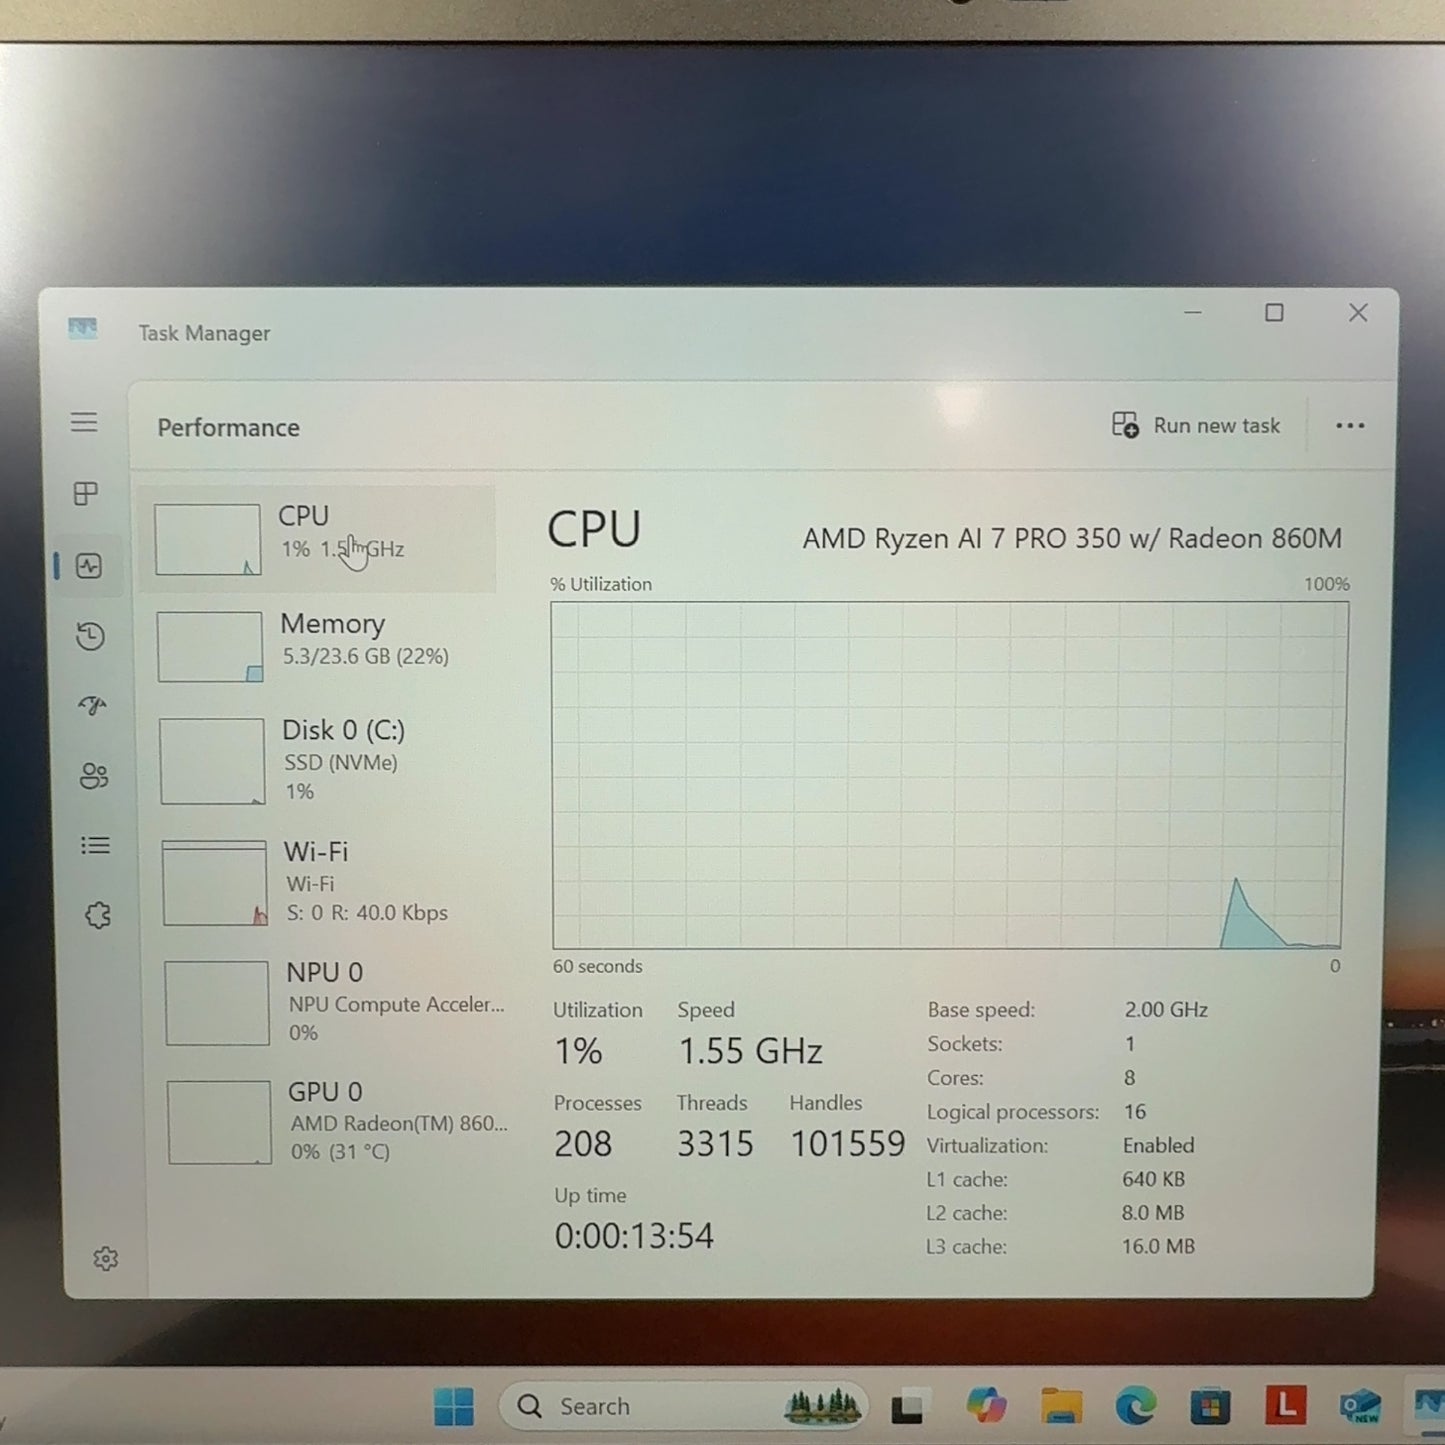Select the Wi-Fi performance item
Viewport: 1445px width, 1445px height.
coord(326,882)
